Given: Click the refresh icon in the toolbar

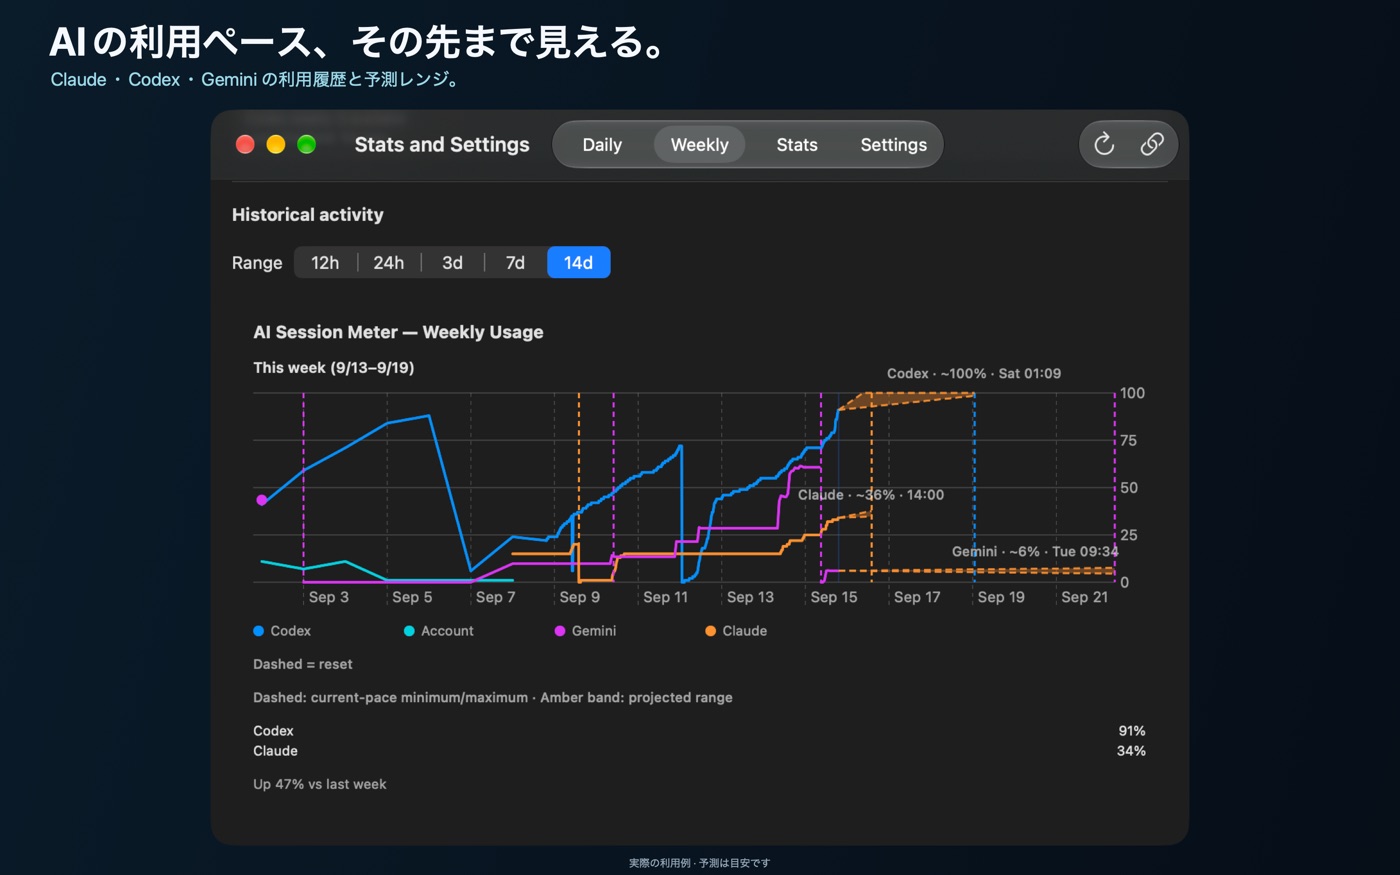Looking at the screenshot, I should pyautogui.click(x=1104, y=144).
